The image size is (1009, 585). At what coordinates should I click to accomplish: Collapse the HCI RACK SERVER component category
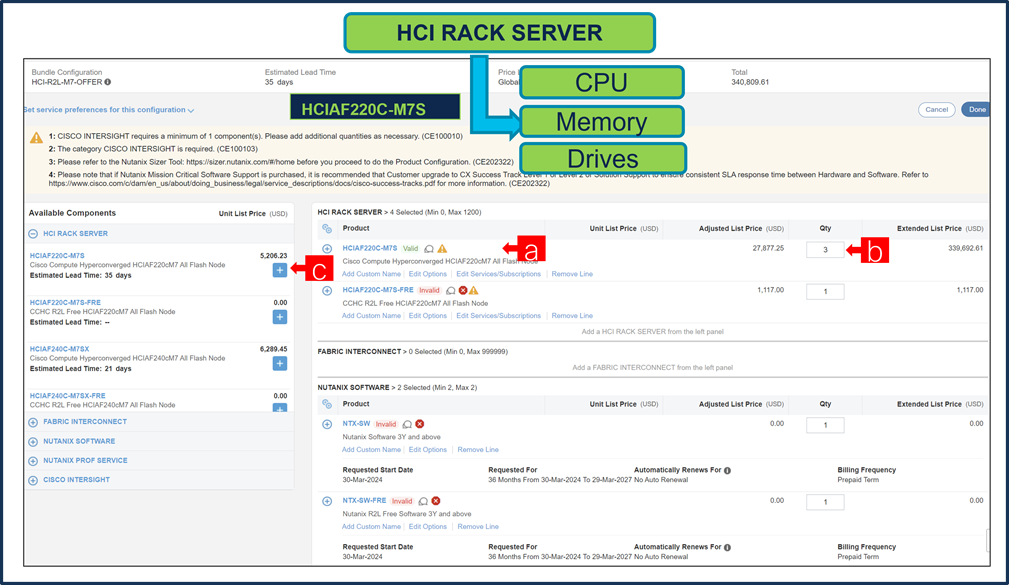pos(33,234)
